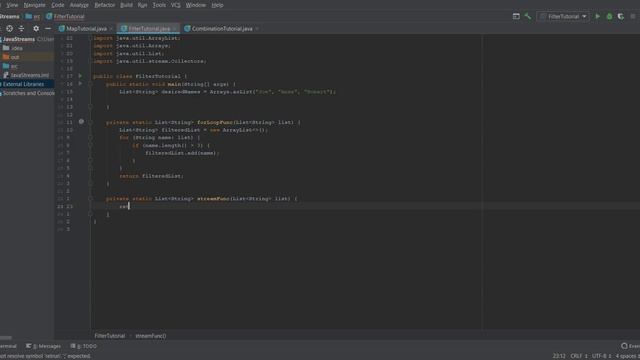Open the Run menu
Screen dimensions: 640x360
coord(142,5)
